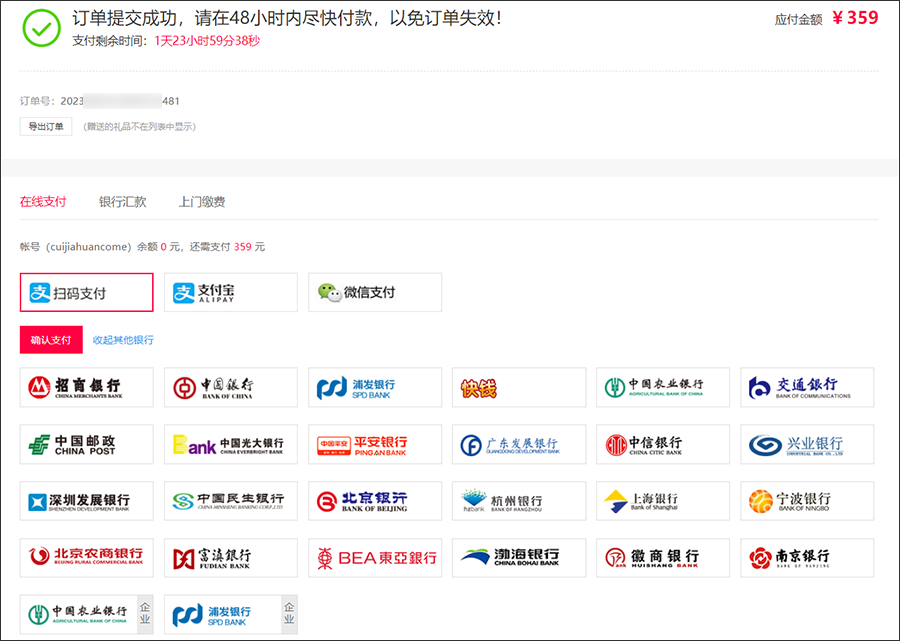Click the account name cuijiahuancome text
The image size is (900, 641).
(x=87, y=247)
